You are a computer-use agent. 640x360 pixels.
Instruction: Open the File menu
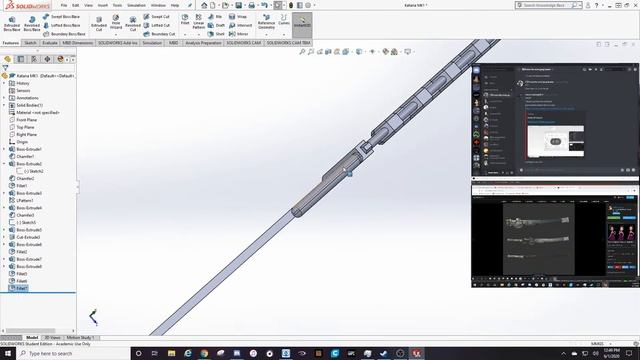(x=64, y=5)
